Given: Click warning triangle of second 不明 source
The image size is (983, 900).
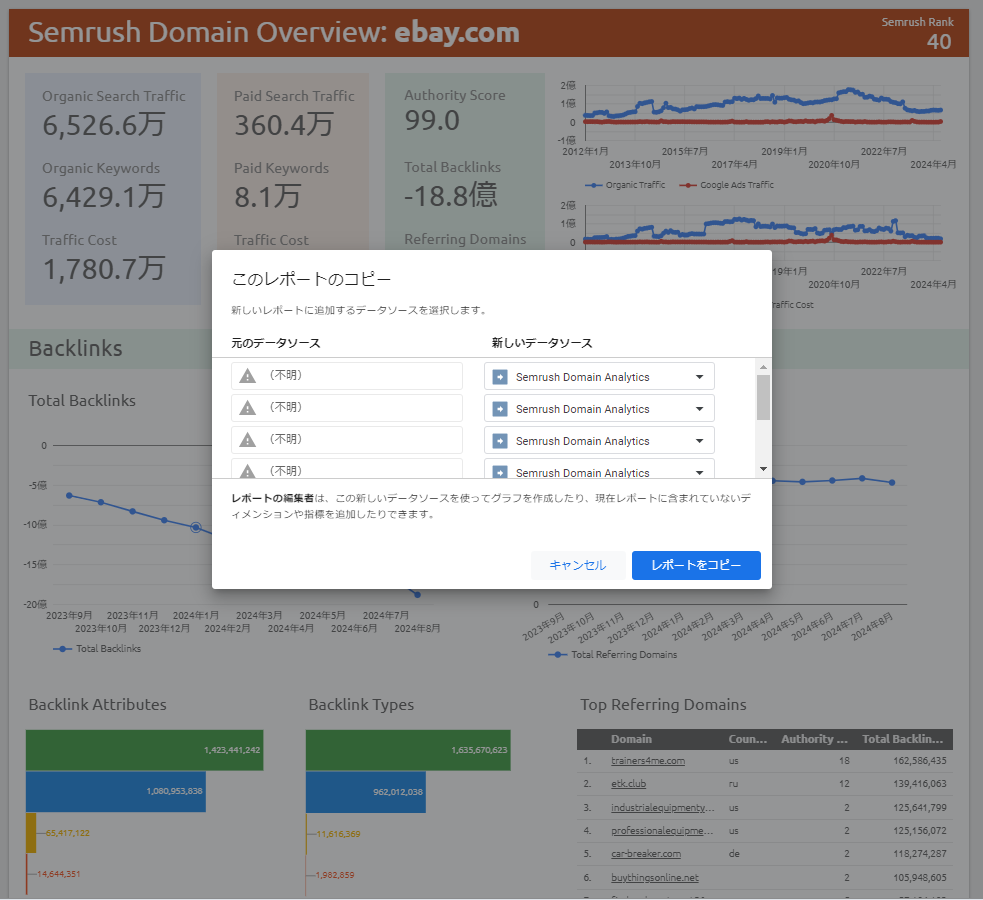Looking at the screenshot, I should pos(248,408).
